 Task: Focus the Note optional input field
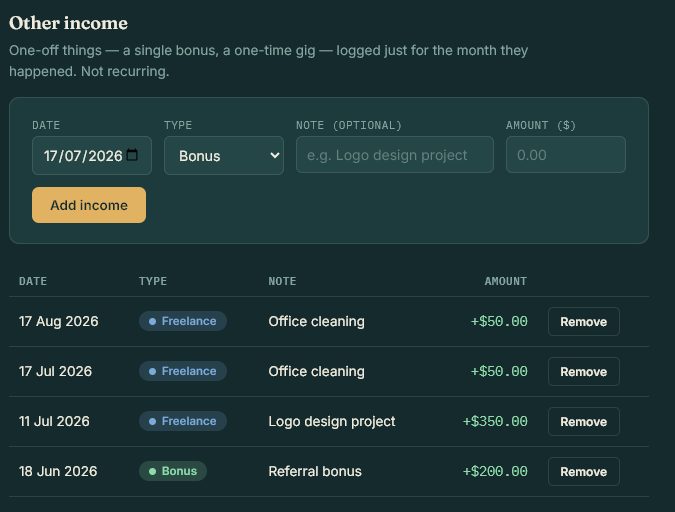pyautogui.click(x=395, y=155)
